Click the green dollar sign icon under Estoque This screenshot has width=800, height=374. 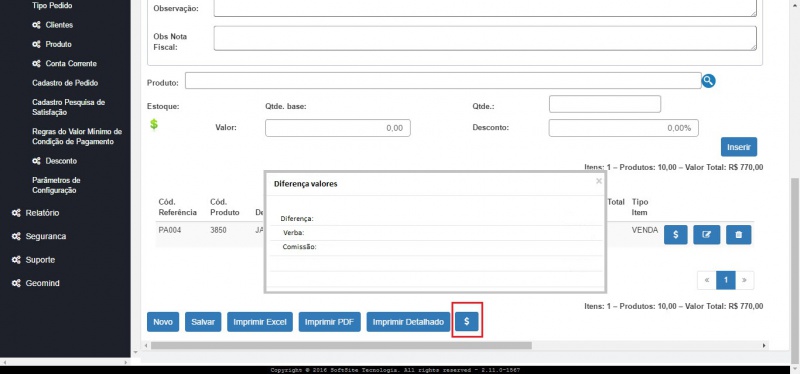point(154,124)
